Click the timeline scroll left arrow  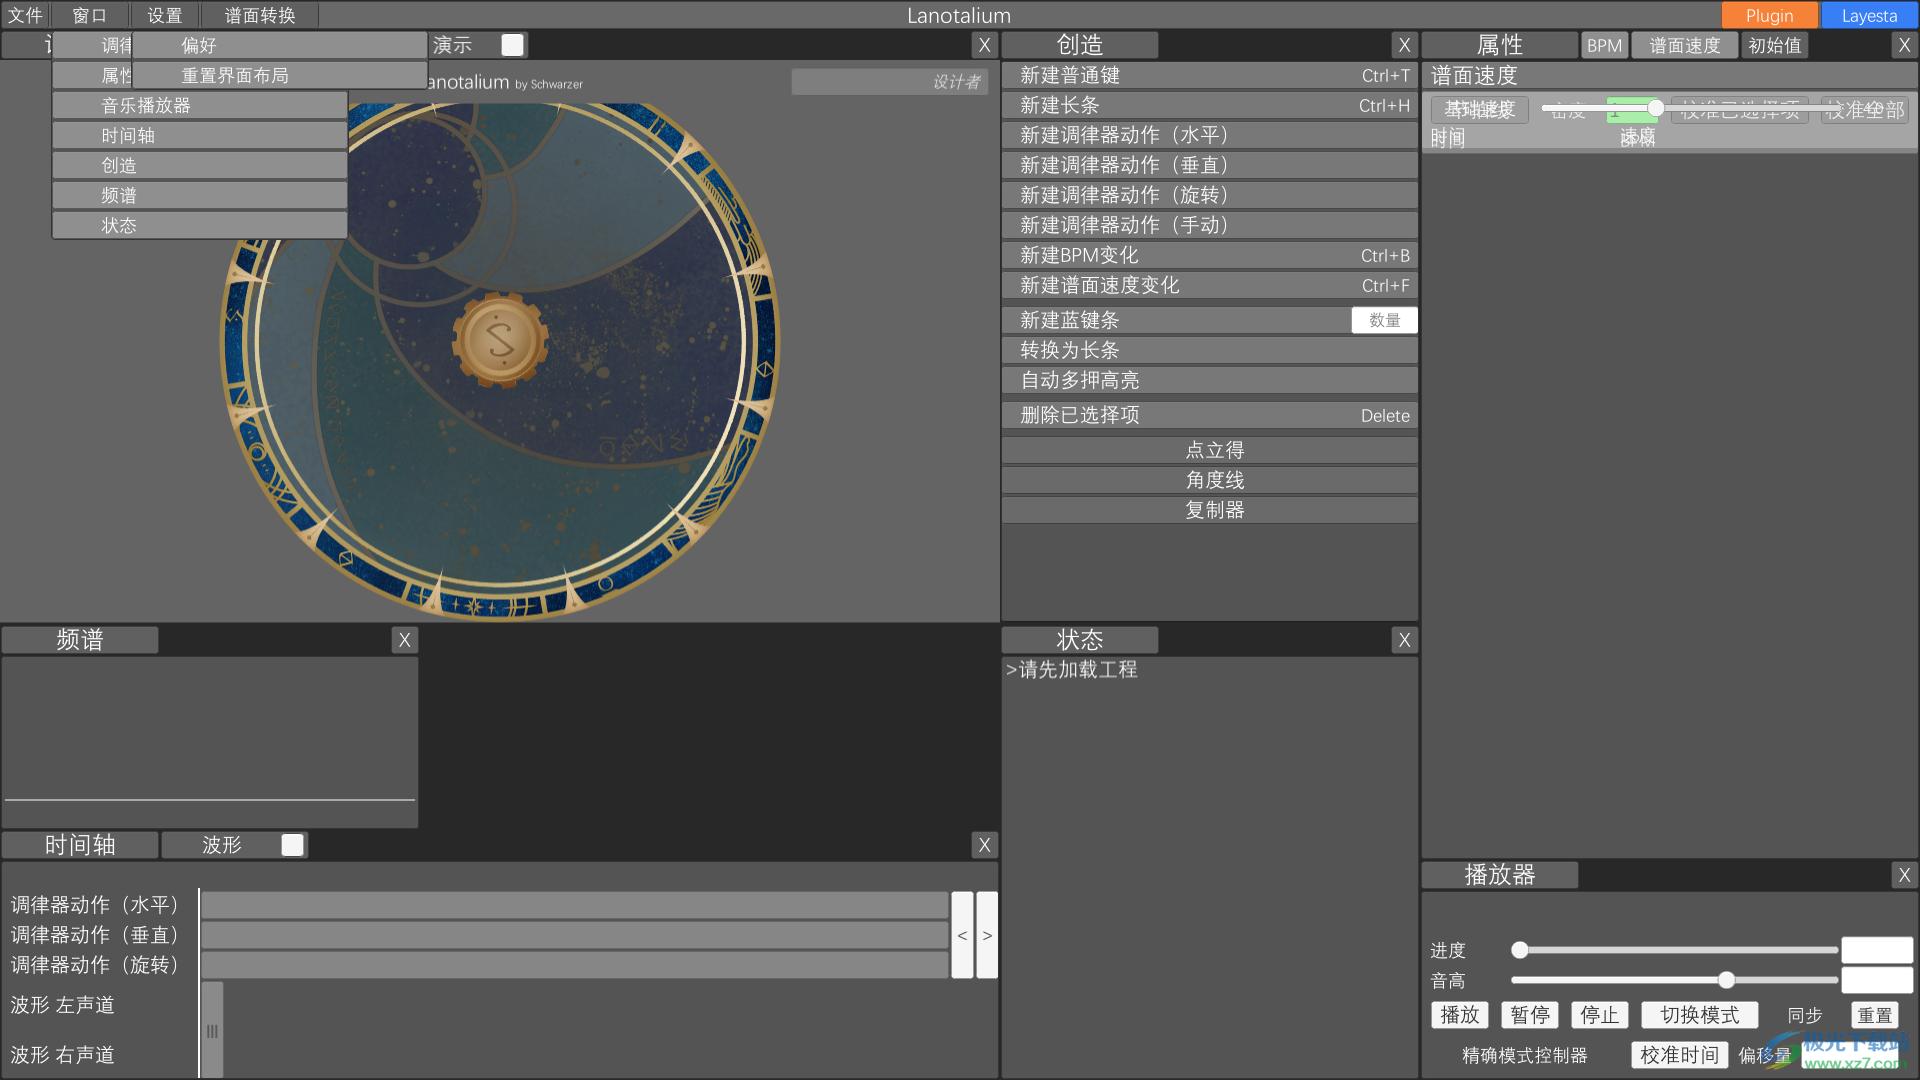962,935
